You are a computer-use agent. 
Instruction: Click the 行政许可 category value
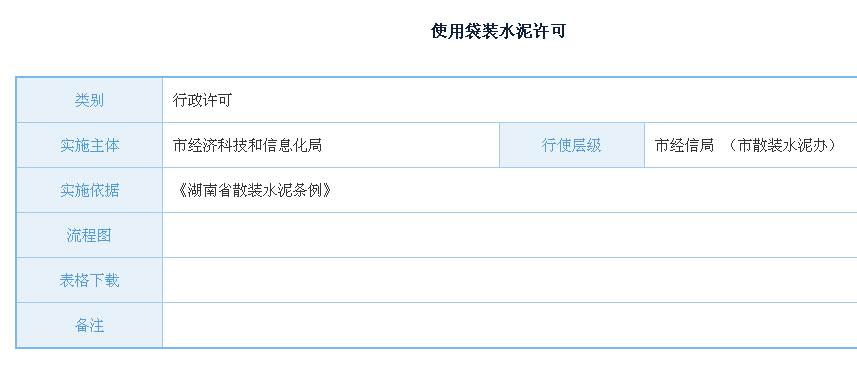pyautogui.click(x=202, y=100)
